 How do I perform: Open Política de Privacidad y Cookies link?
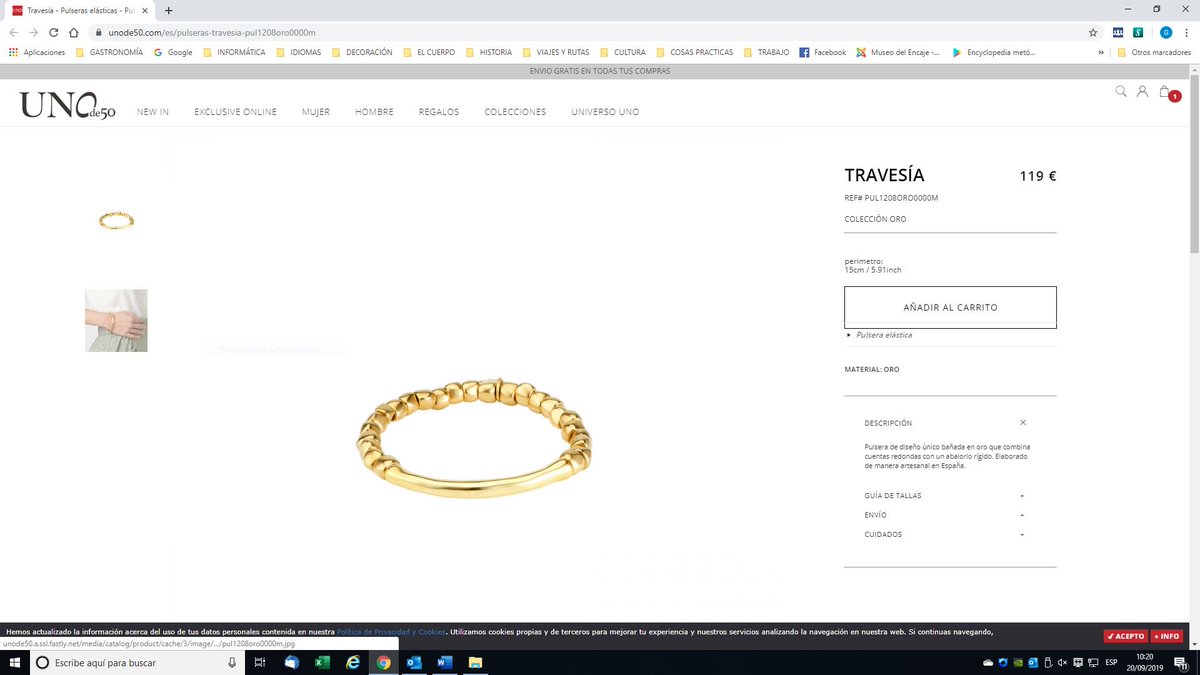[x=391, y=632]
